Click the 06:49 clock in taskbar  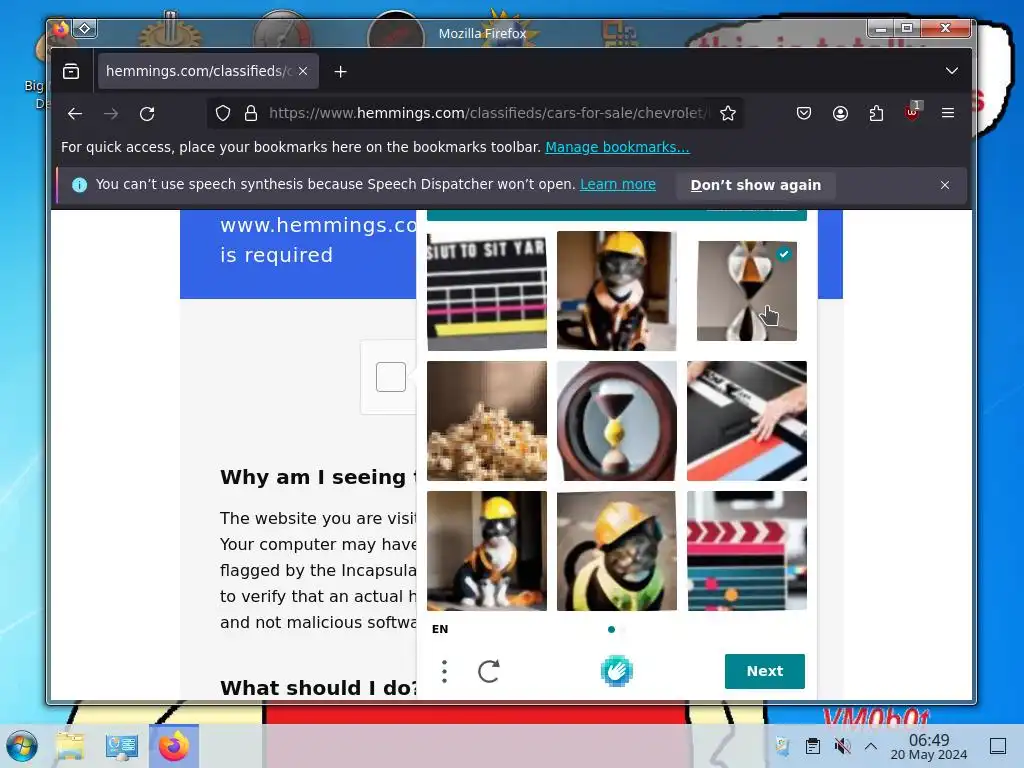click(x=929, y=746)
